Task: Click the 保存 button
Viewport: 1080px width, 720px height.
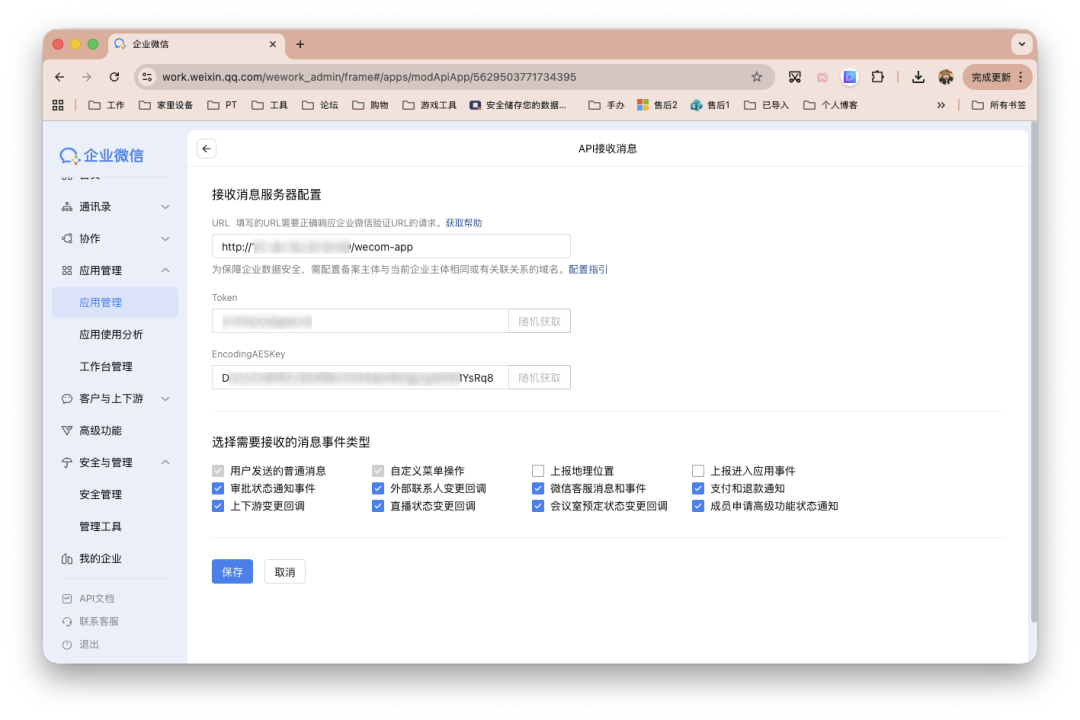Action: coord(232,571)
